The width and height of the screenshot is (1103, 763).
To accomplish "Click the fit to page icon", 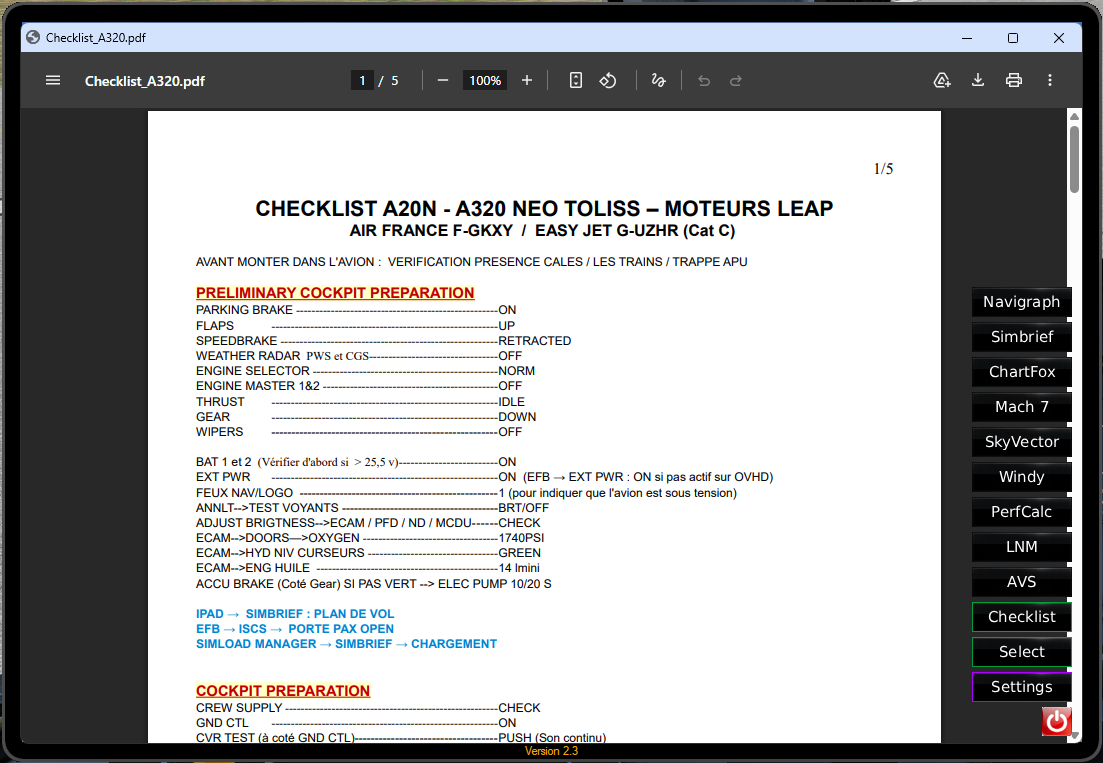I will pos(575,80).
